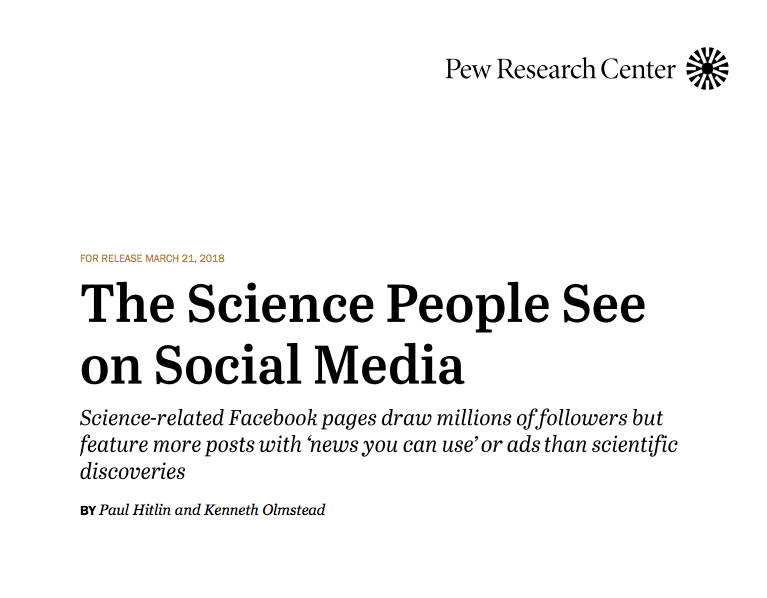Click the Pew Research Center sunburst logo icon
767x598 pixels.
[x=707, y=68]
